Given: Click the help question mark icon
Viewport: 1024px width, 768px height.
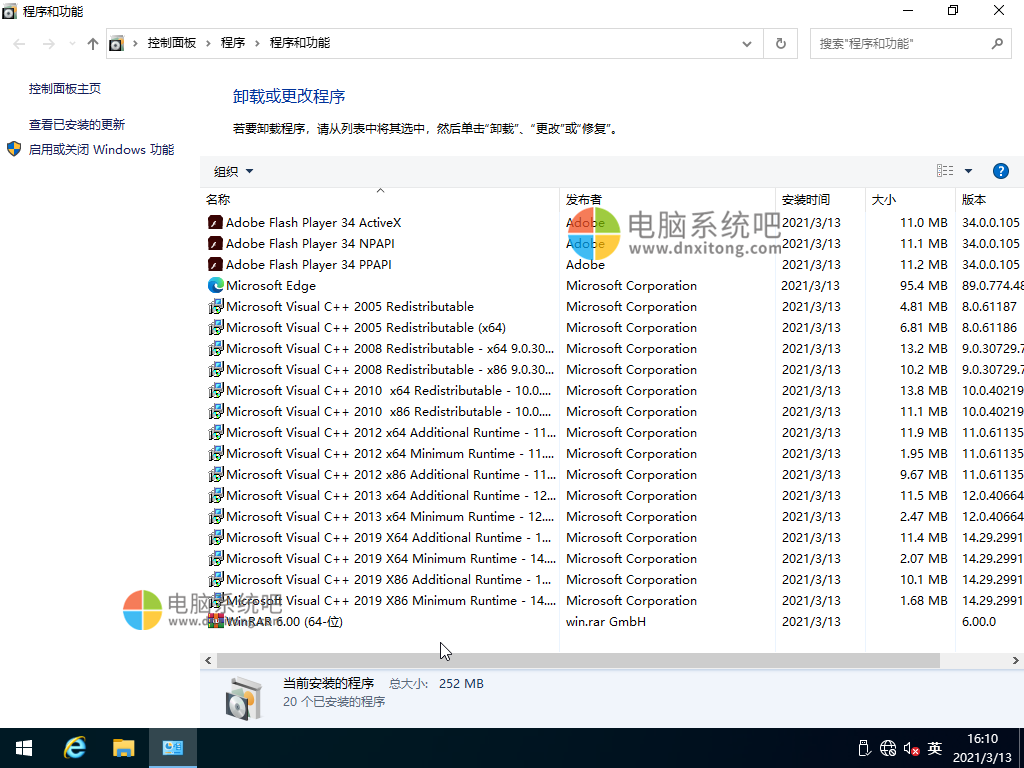Looking at the screenshot, I should click(1000, 171).
